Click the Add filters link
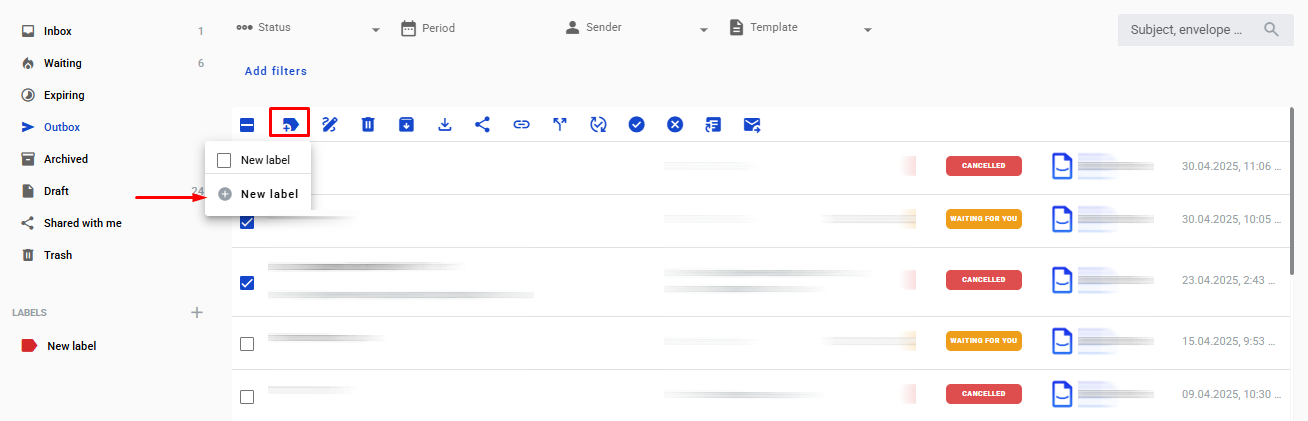1308x421 pixels. 276,71
